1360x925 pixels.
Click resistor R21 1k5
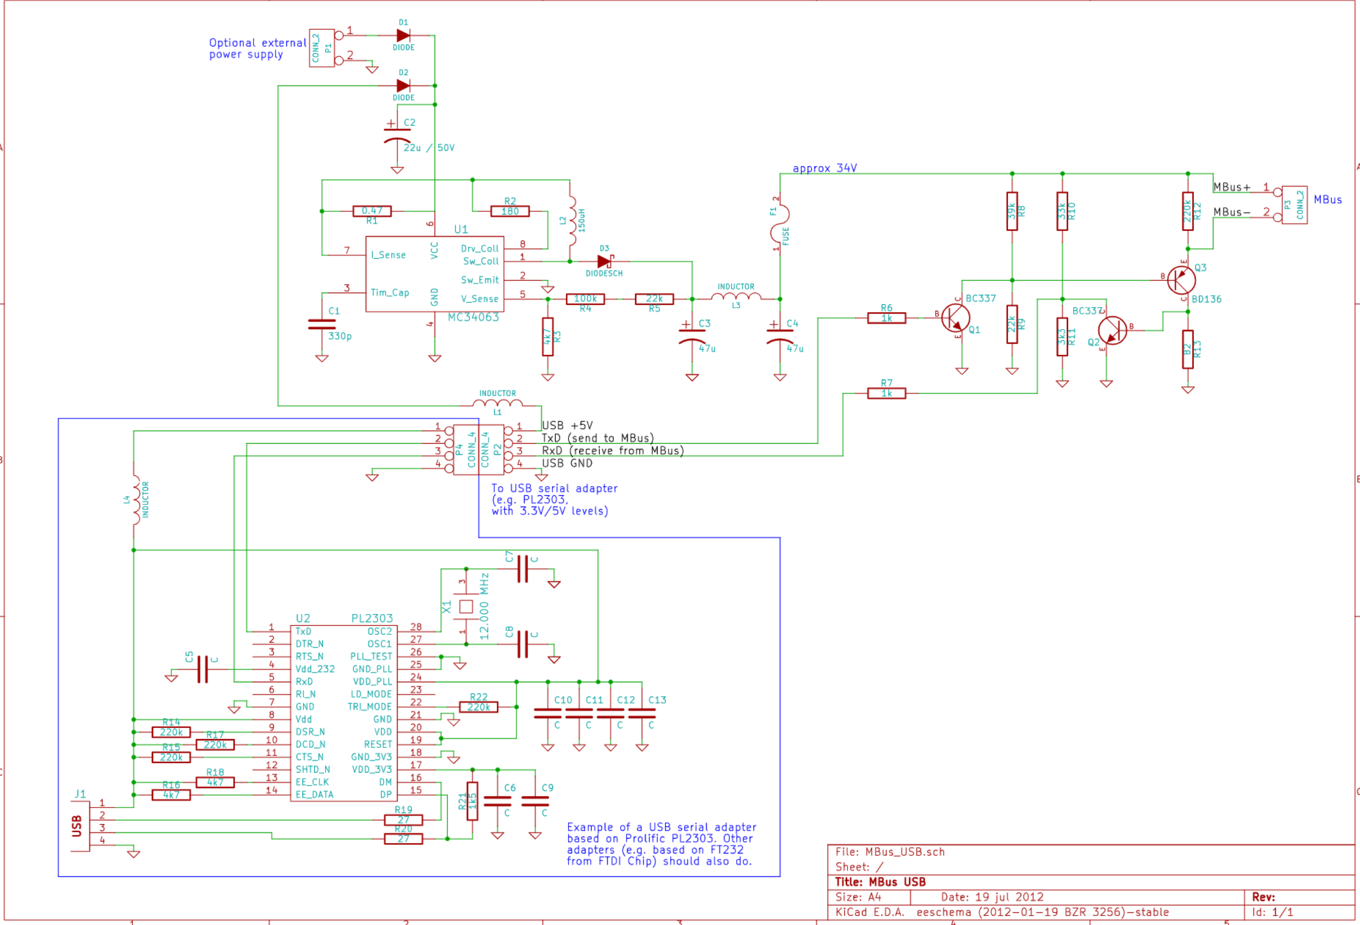[472, 801]
